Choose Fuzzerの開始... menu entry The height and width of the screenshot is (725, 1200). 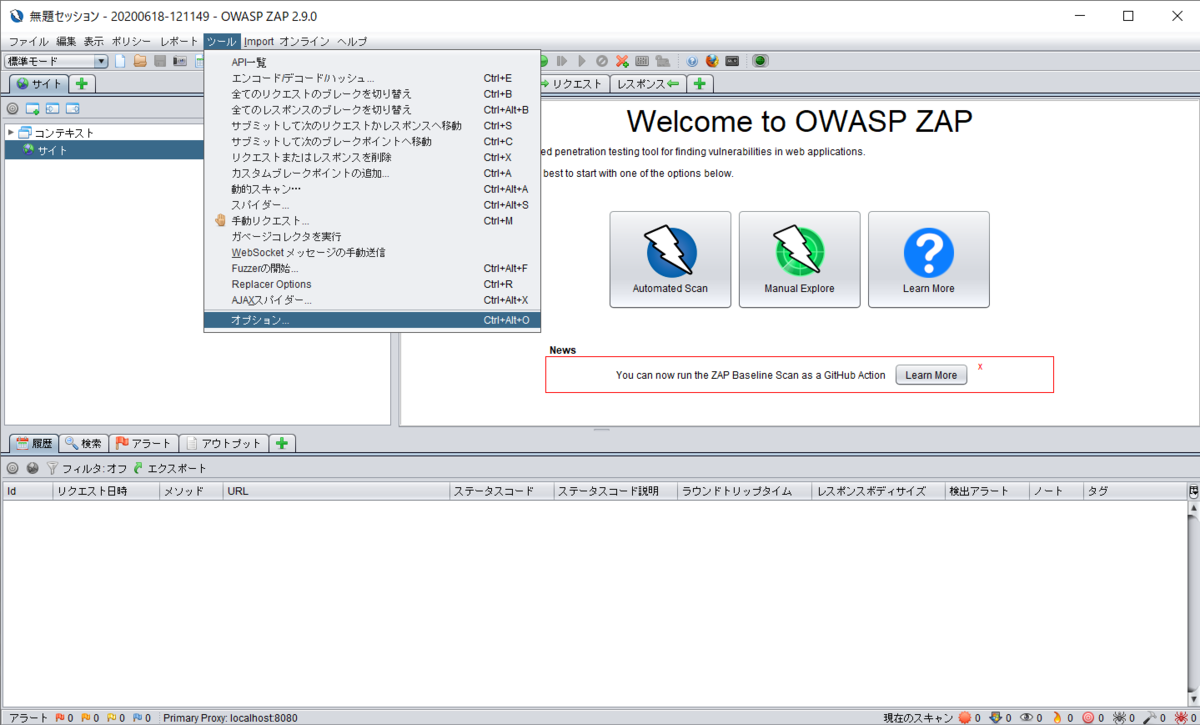coord(372,268)
